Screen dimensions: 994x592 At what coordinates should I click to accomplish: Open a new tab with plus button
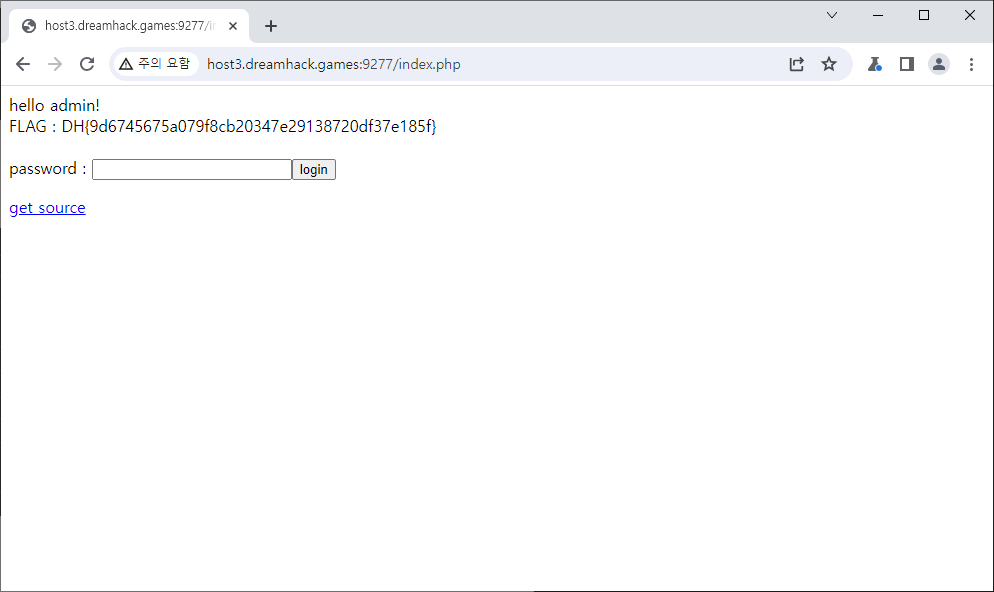point(270,26)
